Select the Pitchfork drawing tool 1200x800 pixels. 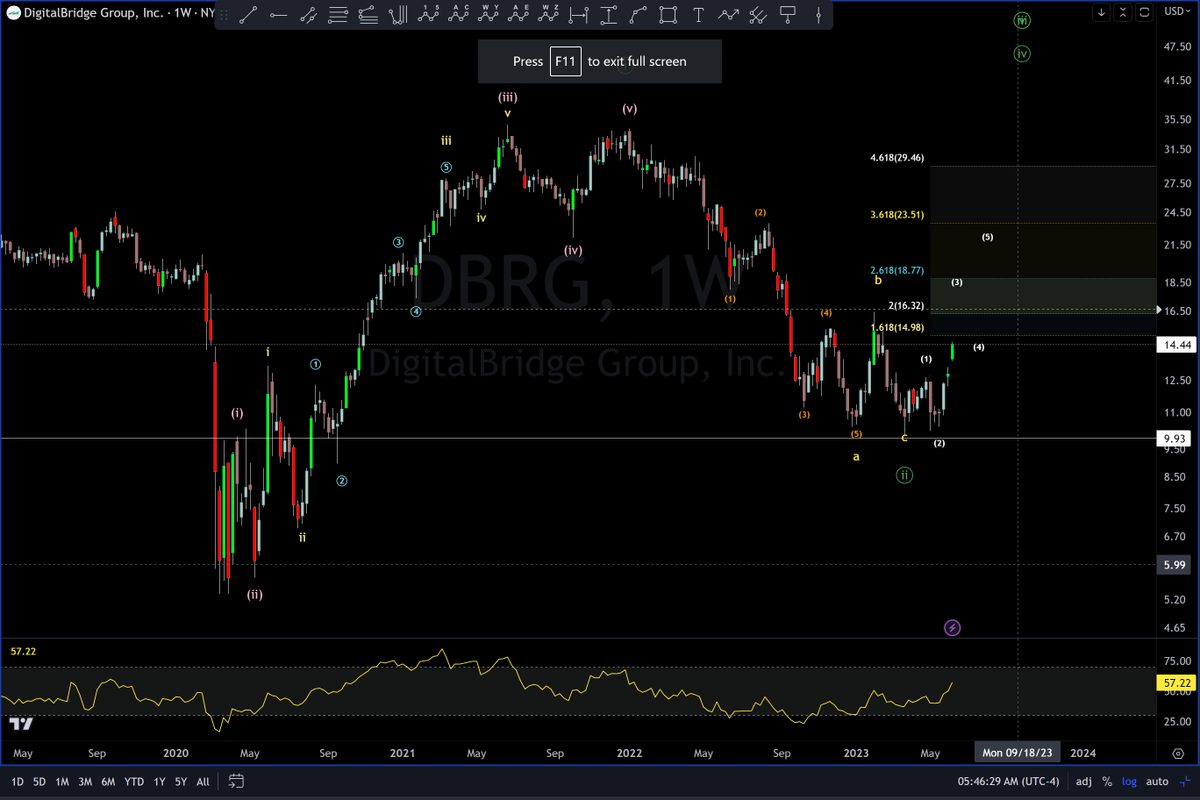(399, 14)
